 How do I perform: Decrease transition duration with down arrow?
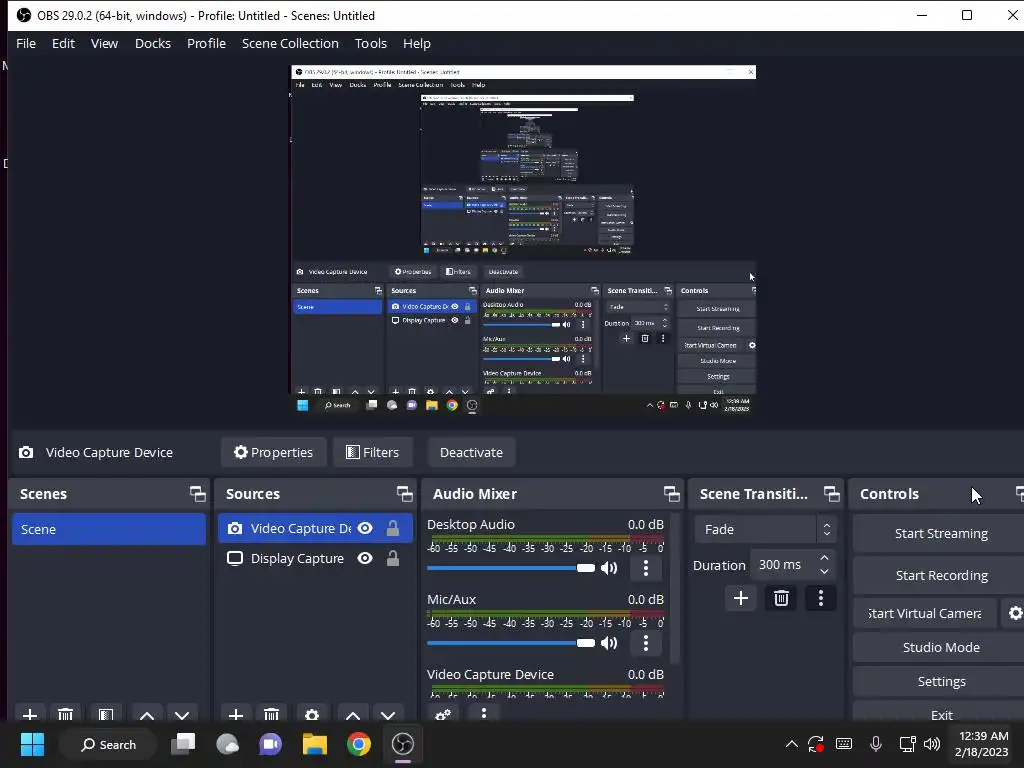click(824, 571)
